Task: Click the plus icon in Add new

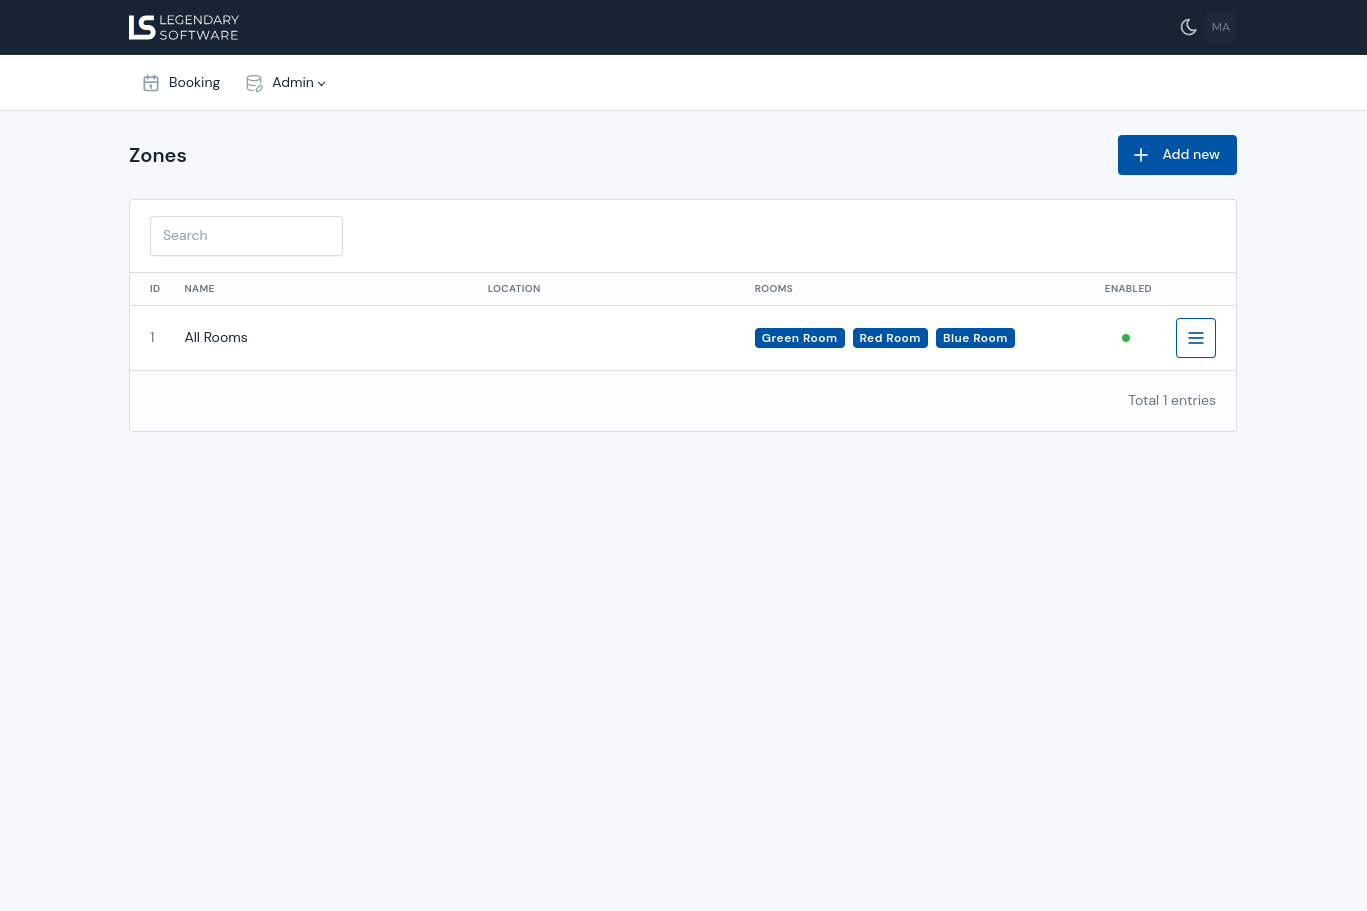Action: 1141,155
